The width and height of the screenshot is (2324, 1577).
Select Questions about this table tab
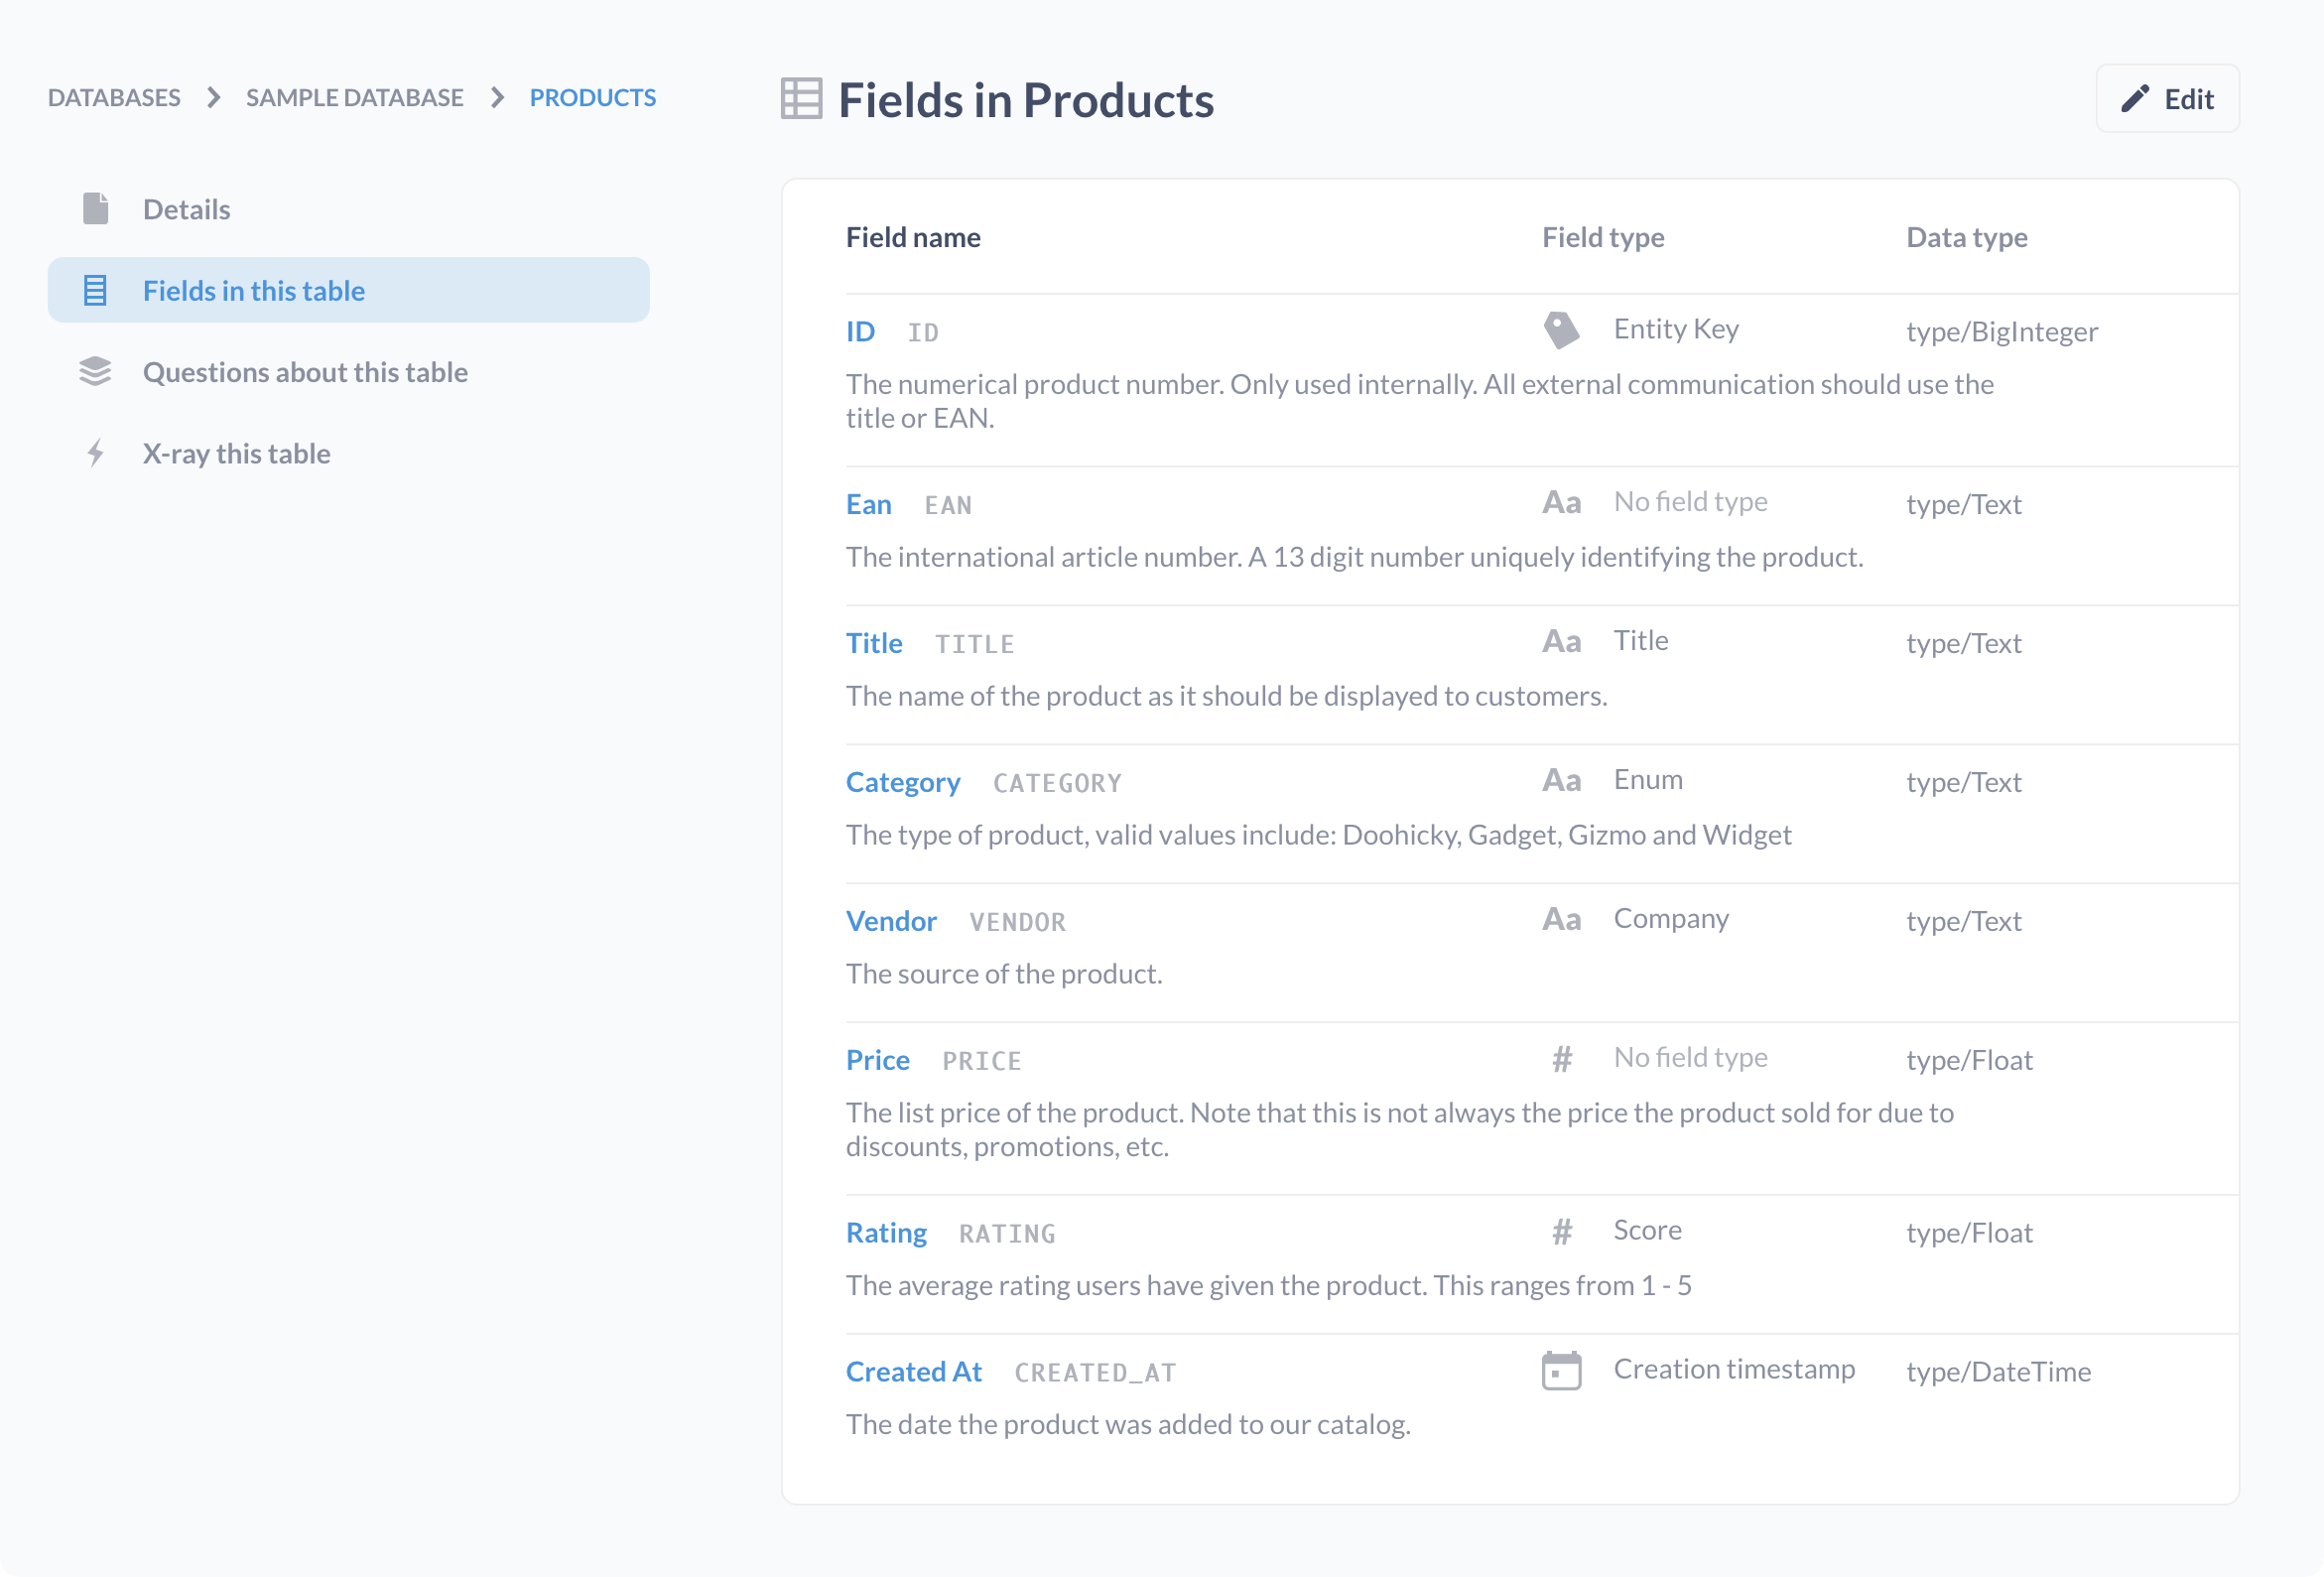[x=306, y=371]
